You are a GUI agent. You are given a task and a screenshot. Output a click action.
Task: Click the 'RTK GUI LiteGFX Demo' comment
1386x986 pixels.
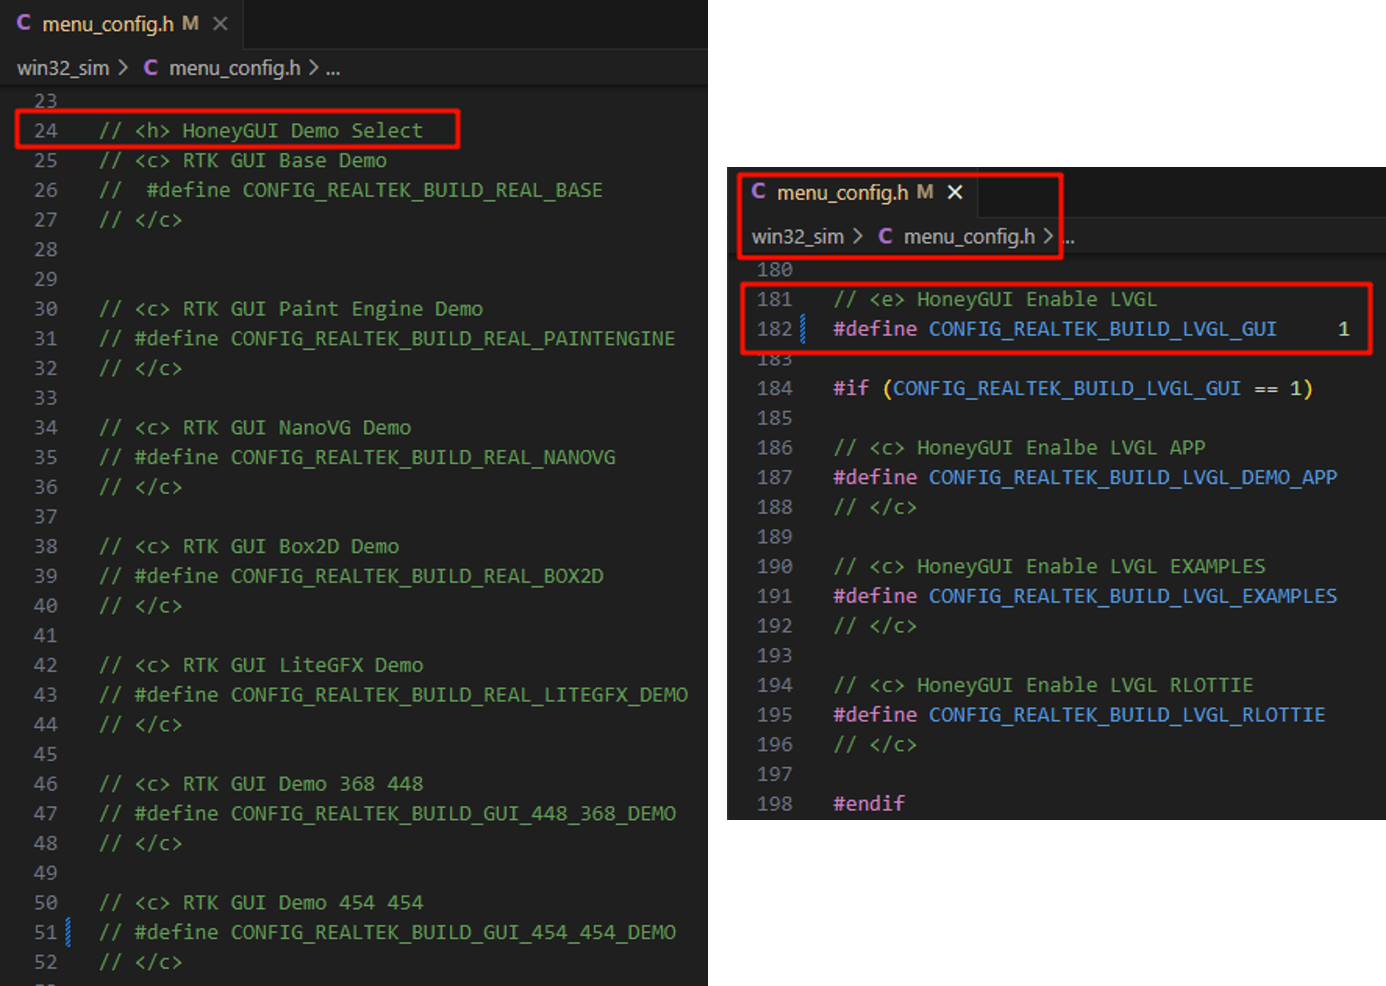(x=261, y=665)
